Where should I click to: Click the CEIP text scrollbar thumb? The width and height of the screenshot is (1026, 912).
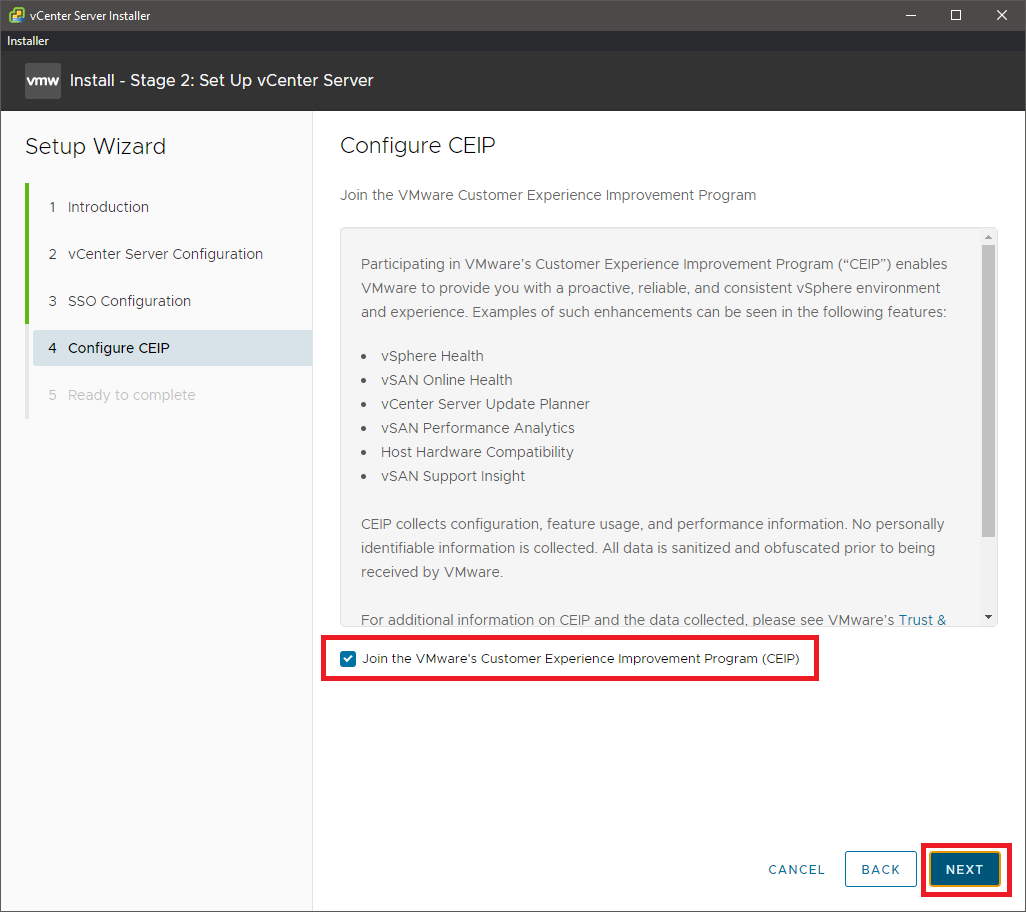tap(988, 390)
